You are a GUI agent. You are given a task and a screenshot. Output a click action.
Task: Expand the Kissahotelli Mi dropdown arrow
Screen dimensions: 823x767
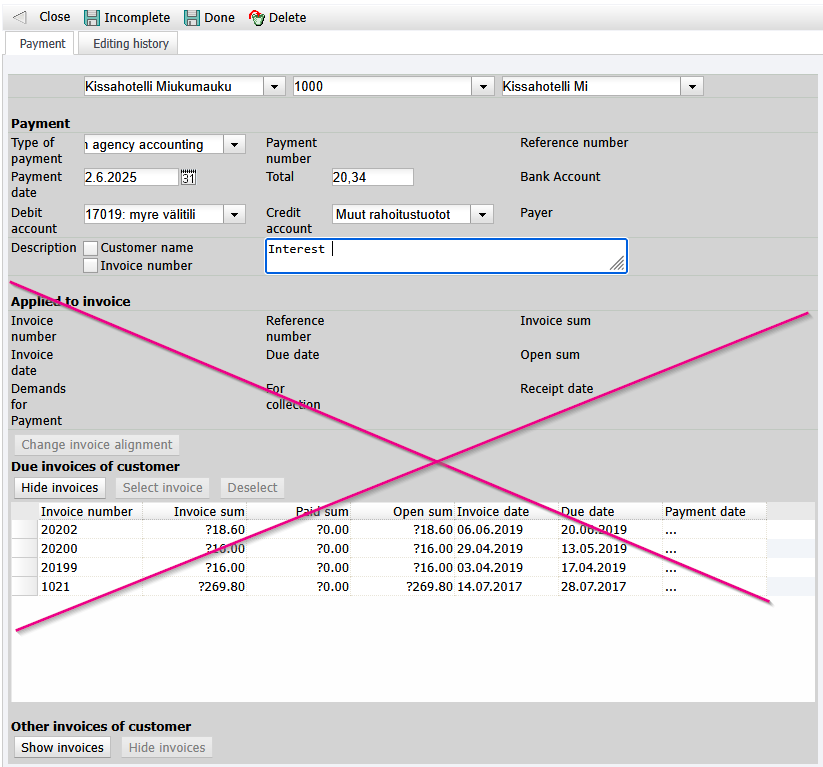[692, 87]
